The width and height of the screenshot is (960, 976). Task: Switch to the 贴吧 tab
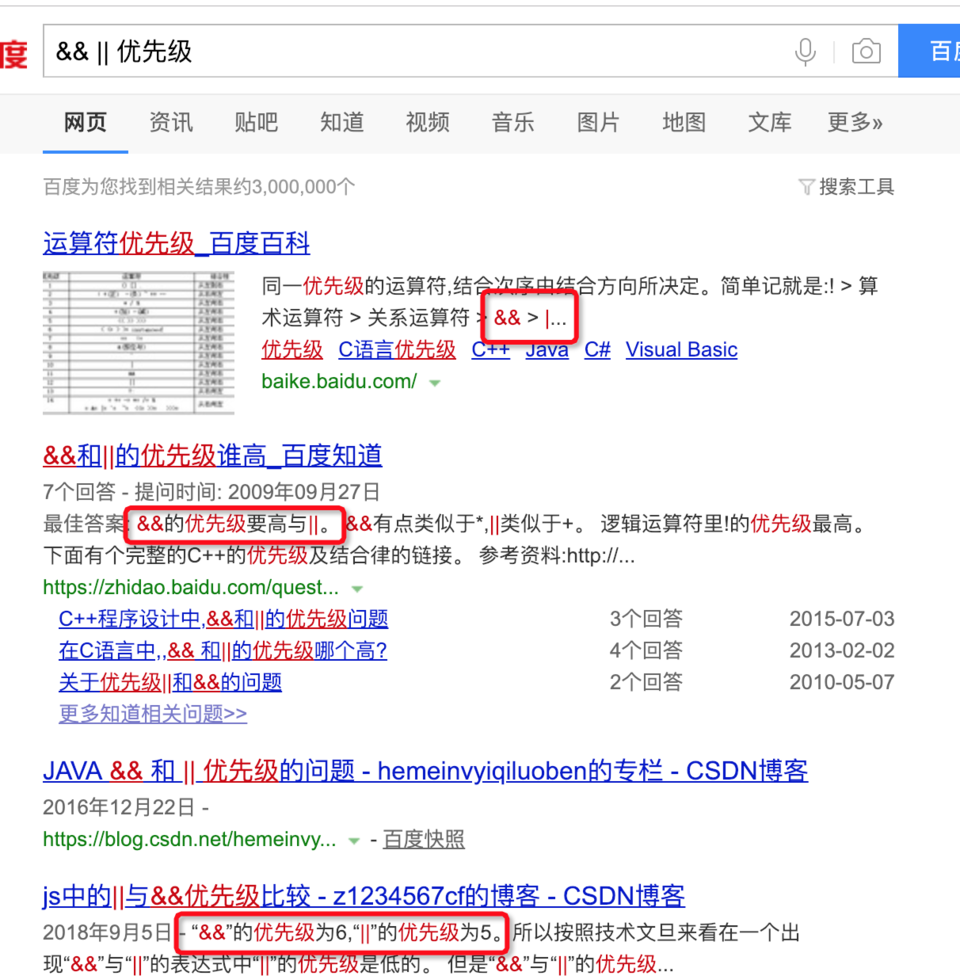256,123
